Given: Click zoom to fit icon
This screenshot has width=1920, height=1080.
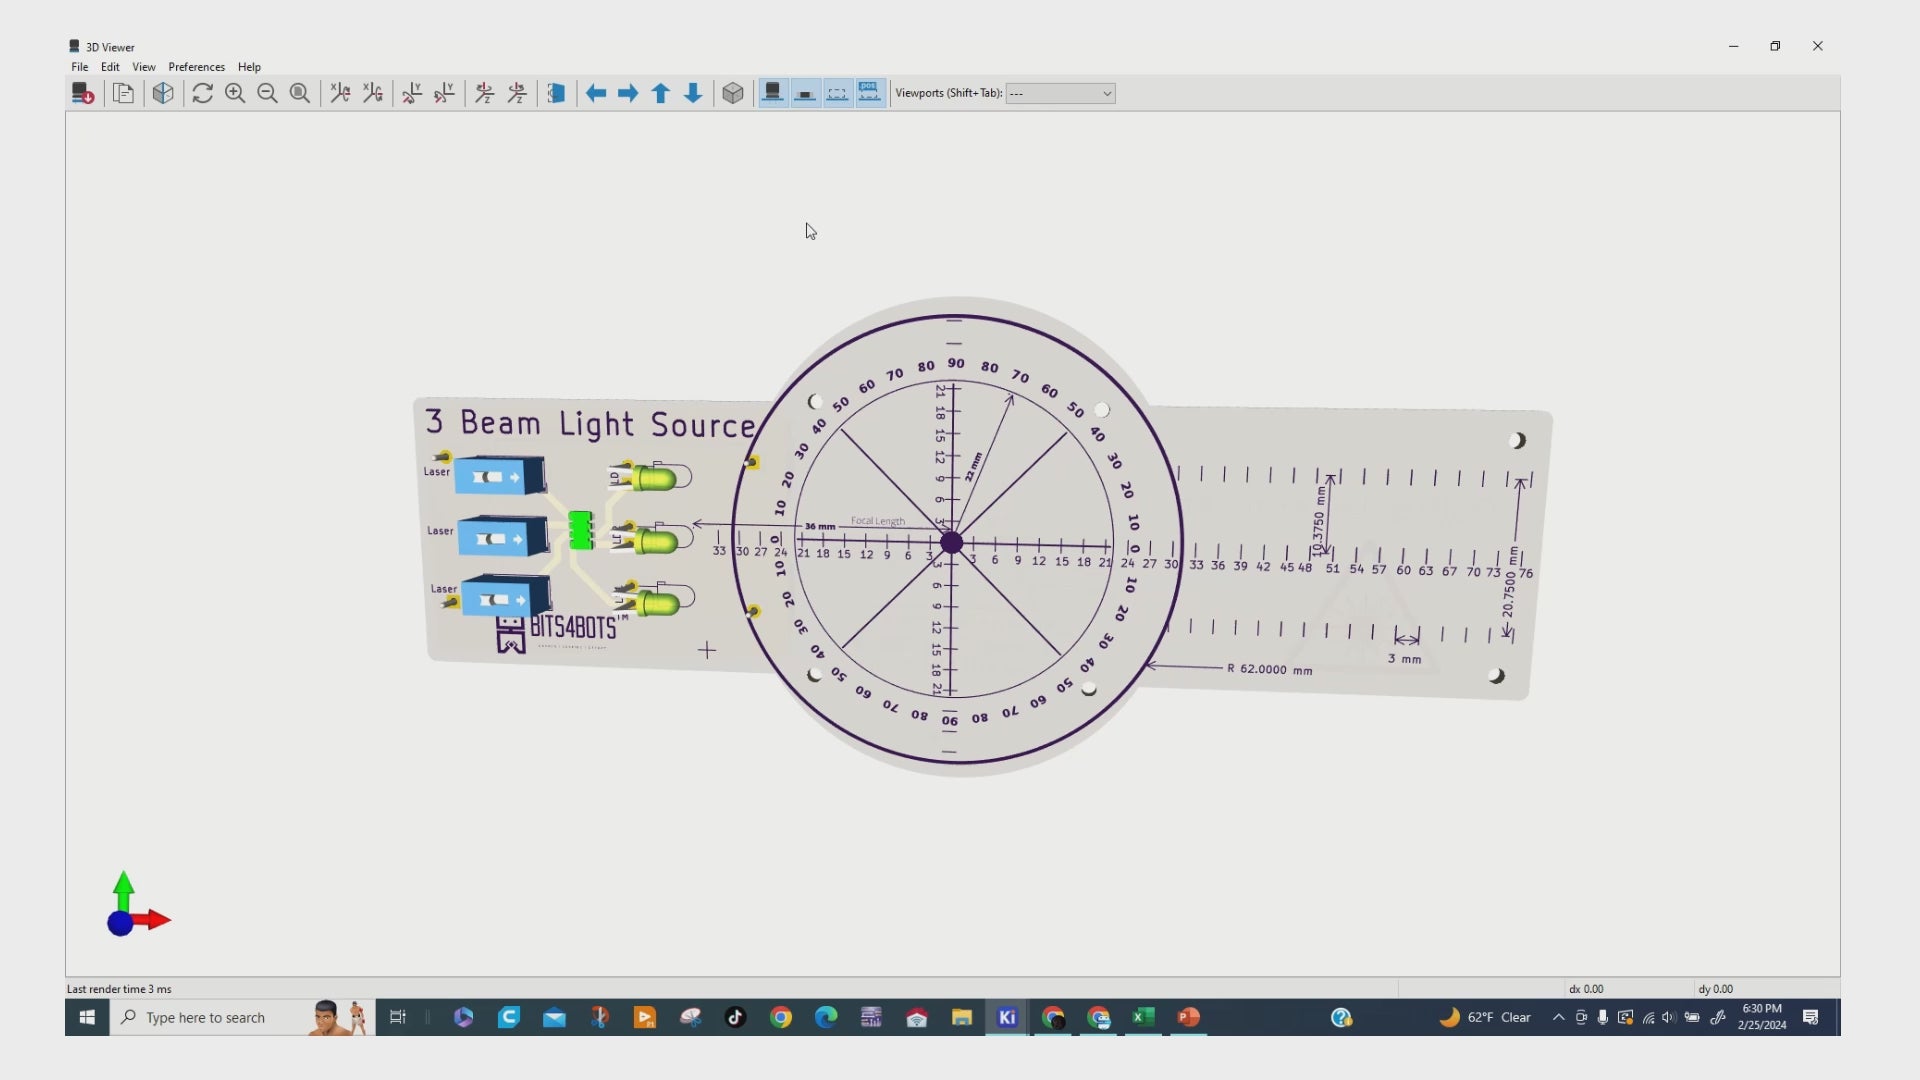Looking at the screenshot, I should (x=299, y=93).
